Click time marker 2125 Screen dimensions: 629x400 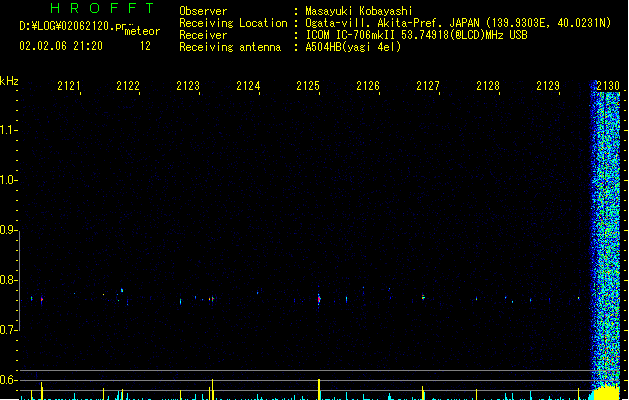click(308, 86)
